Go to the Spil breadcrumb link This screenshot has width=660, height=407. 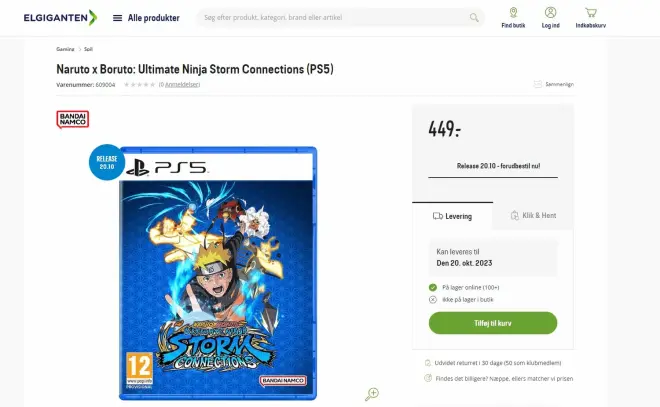point(88,48)
